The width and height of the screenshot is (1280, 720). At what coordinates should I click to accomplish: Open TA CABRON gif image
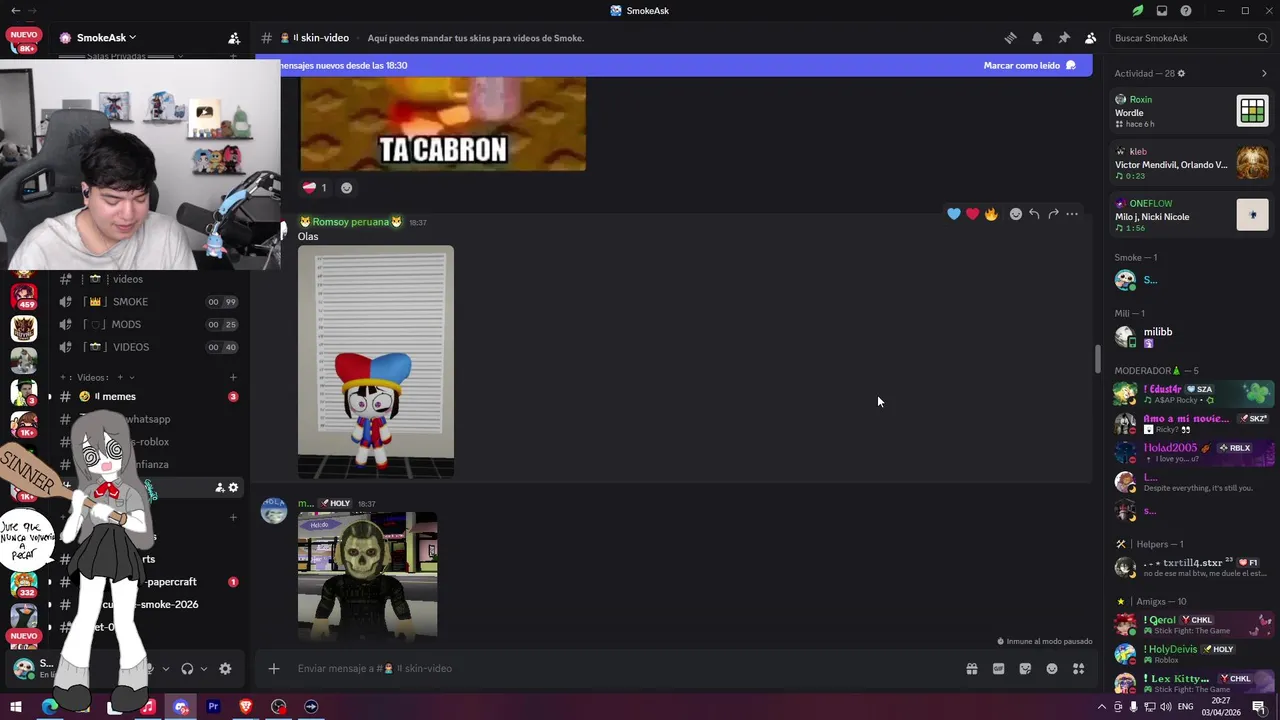coord(443,125)
